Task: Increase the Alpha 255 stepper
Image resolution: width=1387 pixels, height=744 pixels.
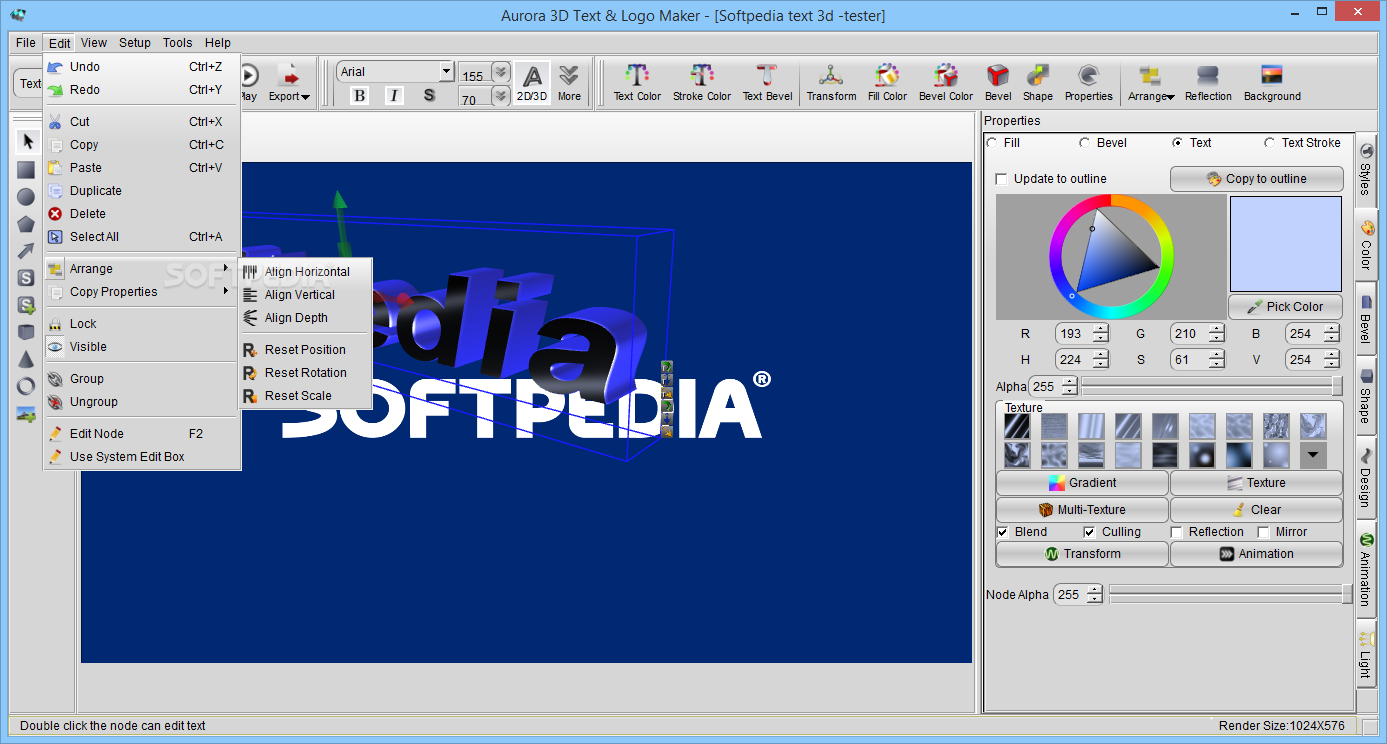Action: point(1070,381)
